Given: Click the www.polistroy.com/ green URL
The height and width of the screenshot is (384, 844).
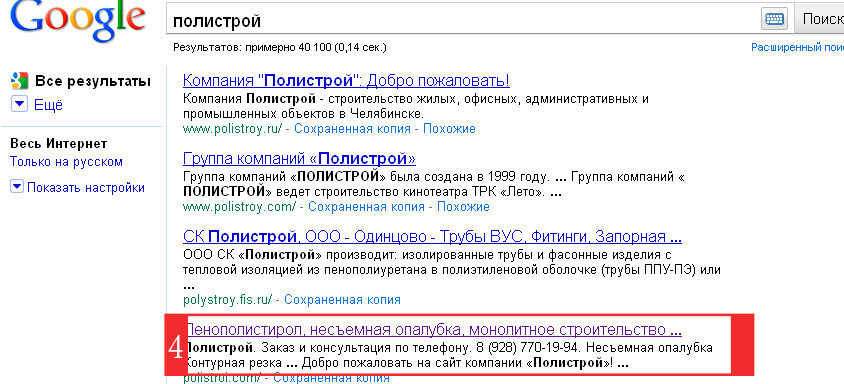Looking at the screenshot, I should point(240,207).
